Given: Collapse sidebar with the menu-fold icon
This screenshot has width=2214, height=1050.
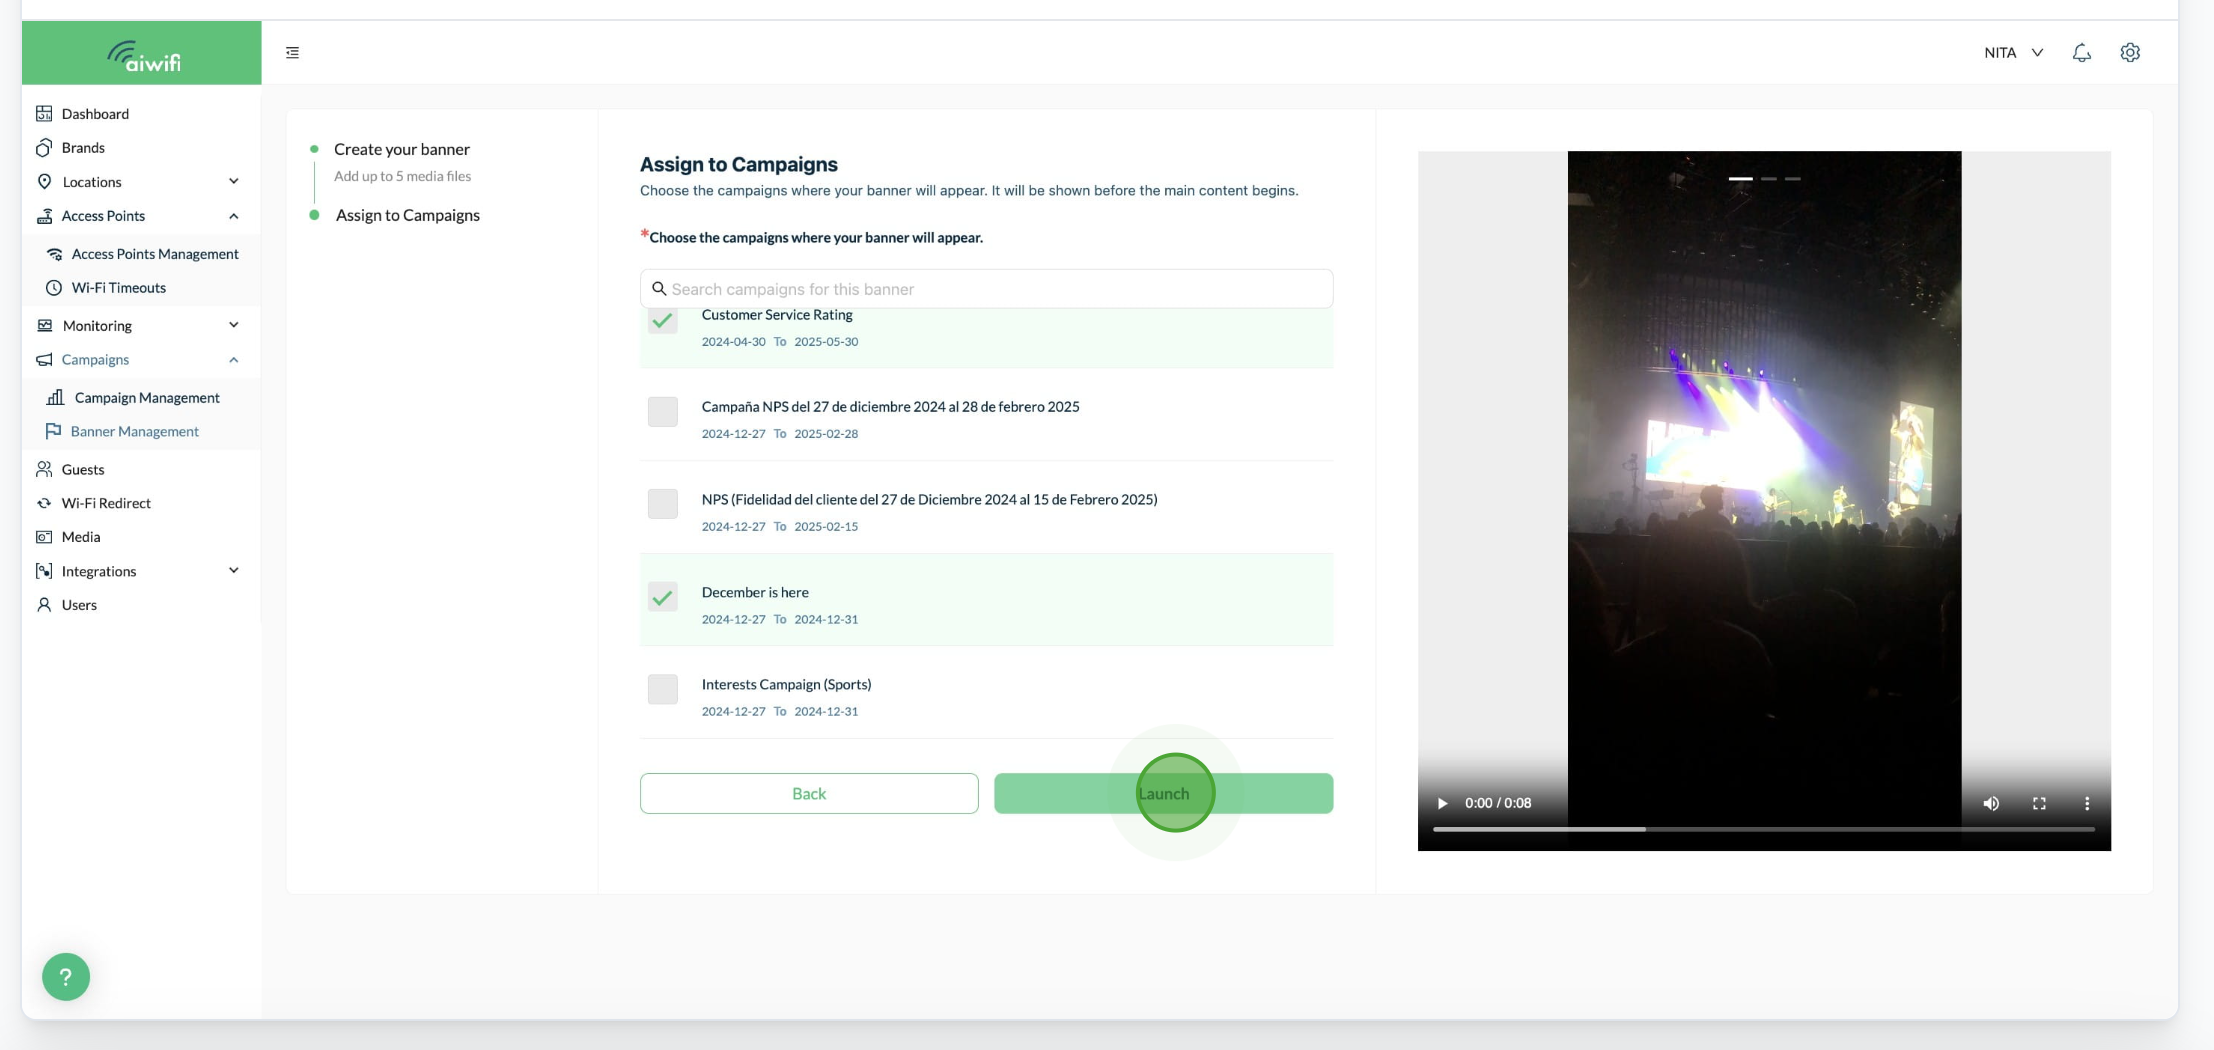Looking at the screenshot, I should (x=292, y=53).
